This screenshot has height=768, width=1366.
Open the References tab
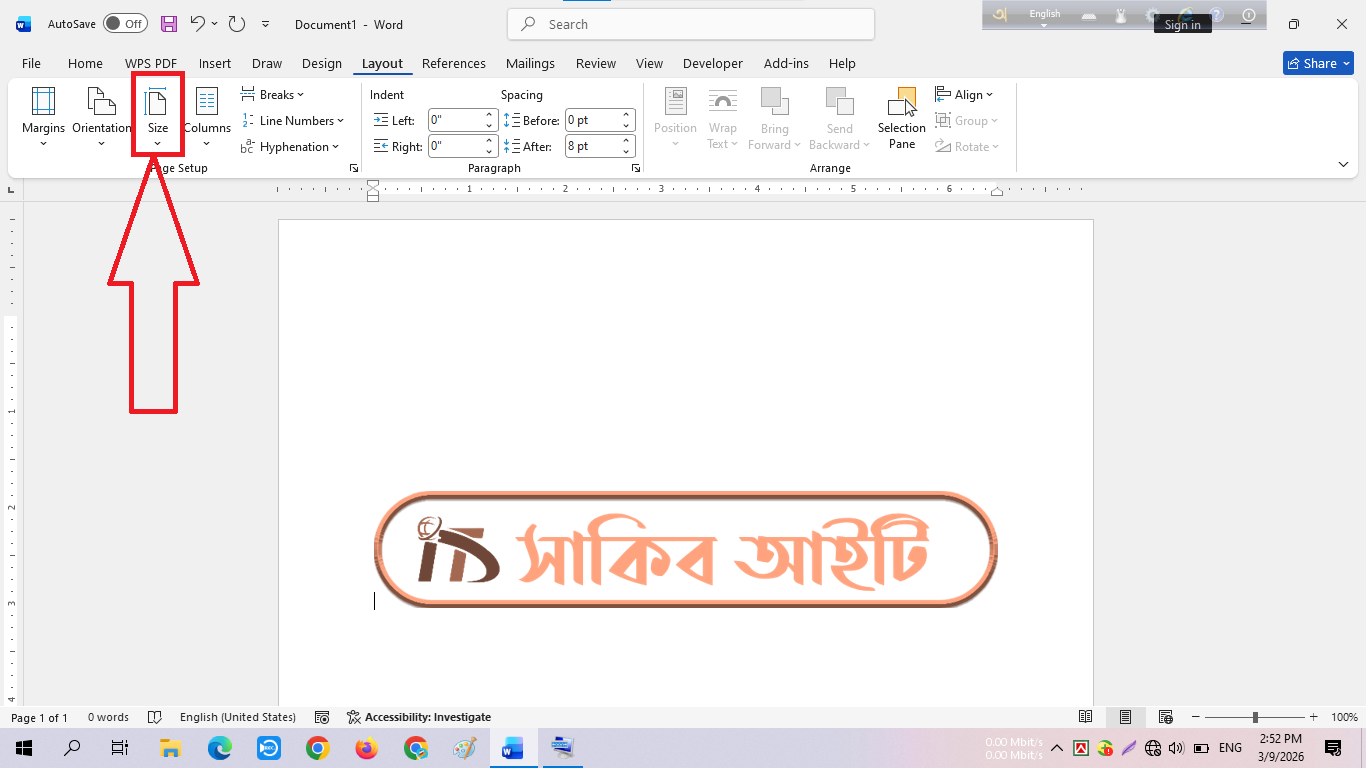point(453,63)
